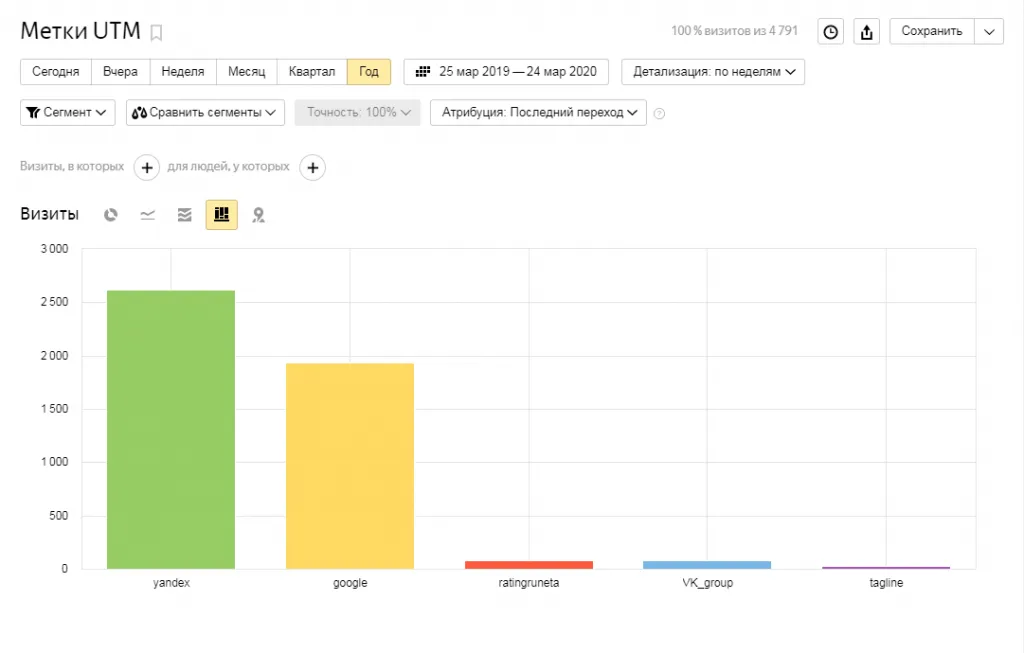This screenshot has height=653, width=1024.
Task: Open the map chart view
Action: coord(259,215)
